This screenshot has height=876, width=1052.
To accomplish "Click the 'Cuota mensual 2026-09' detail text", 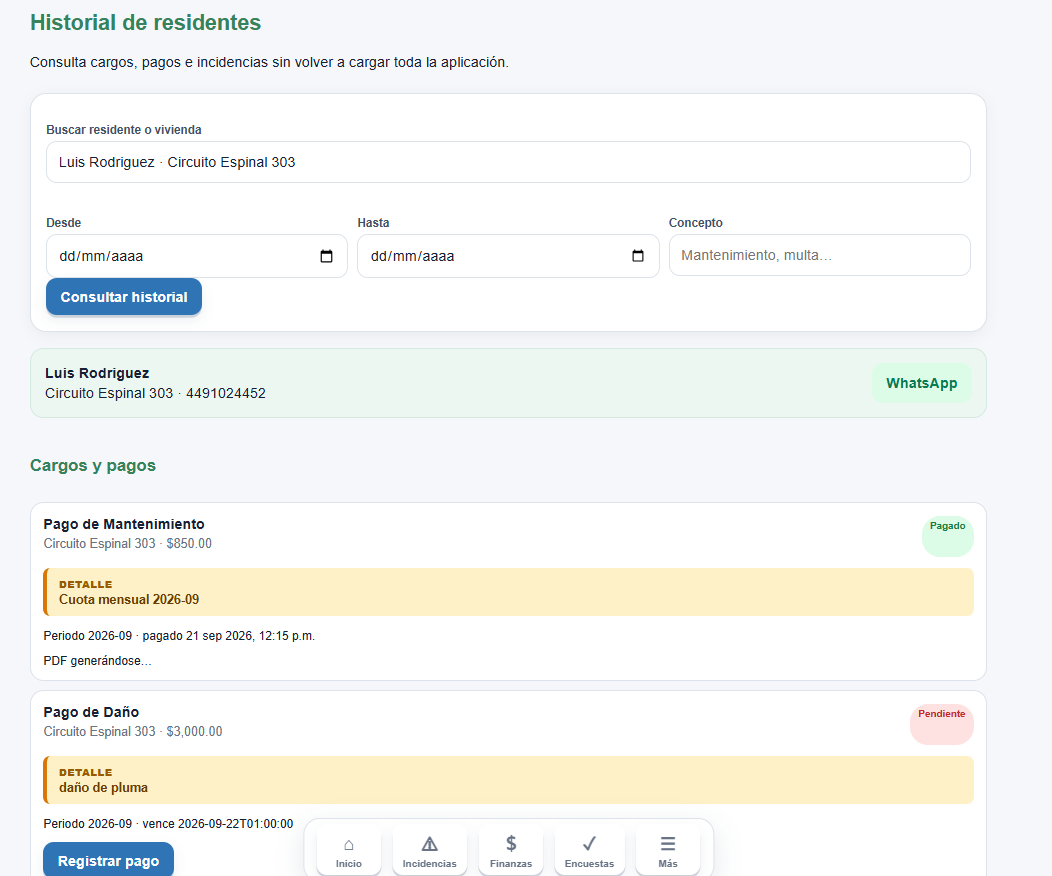I will click(x=129, y=600).
